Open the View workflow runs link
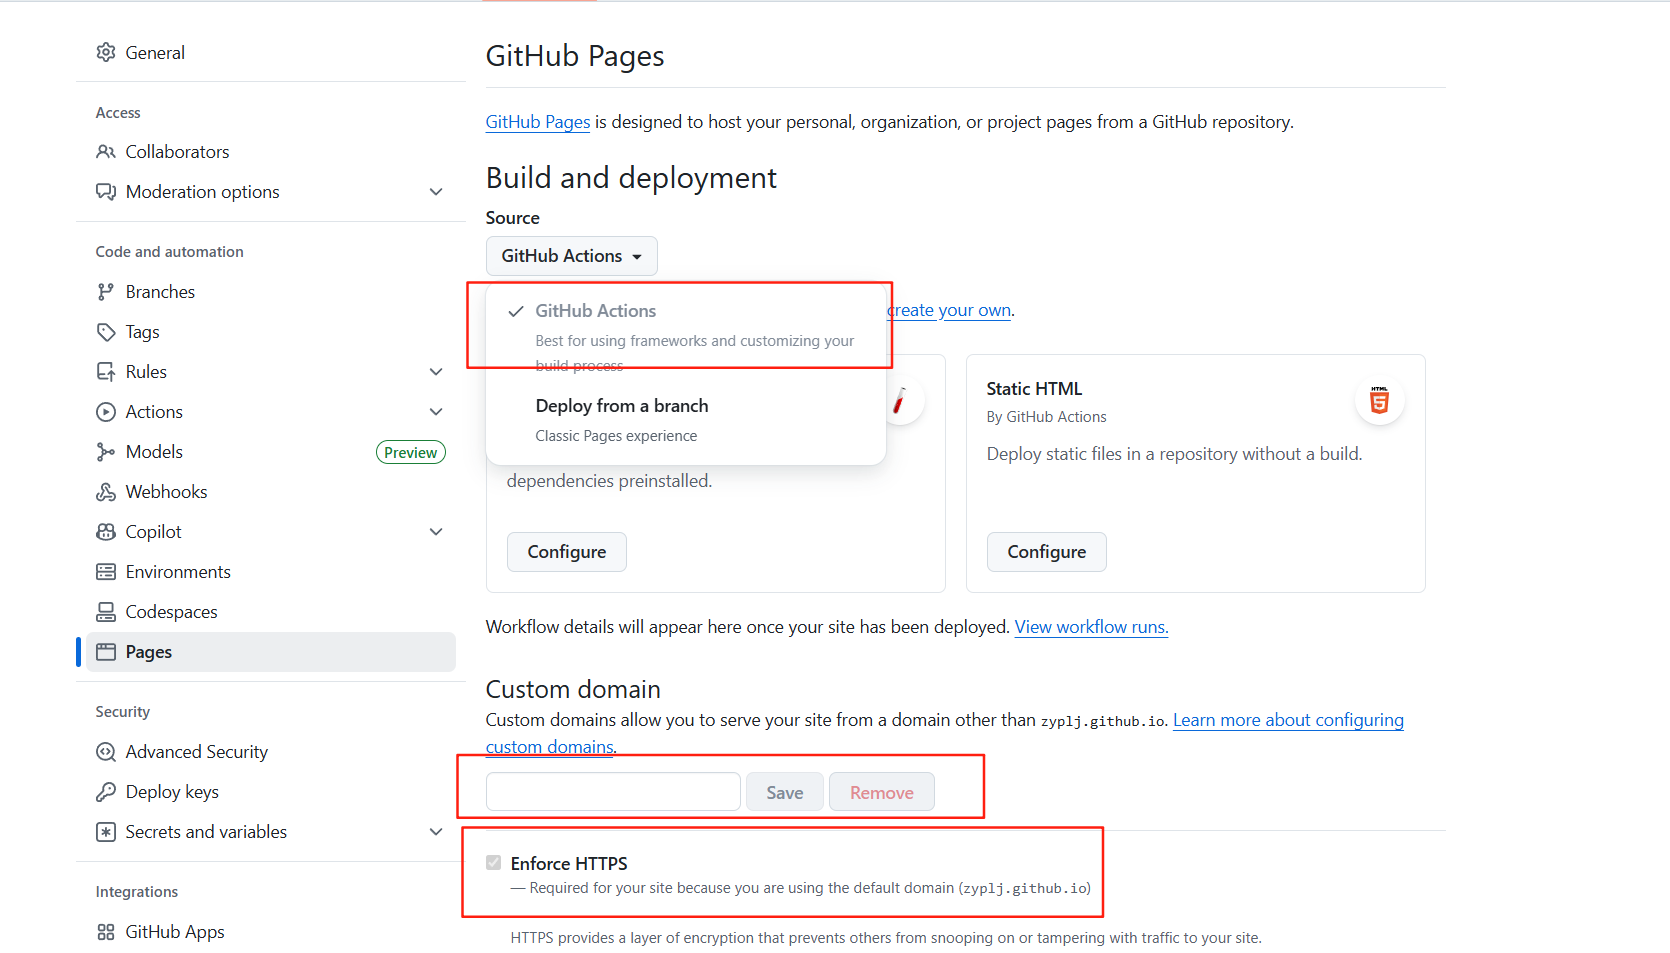Screen dimensions: 1670x953 (x=1091, y=627)
